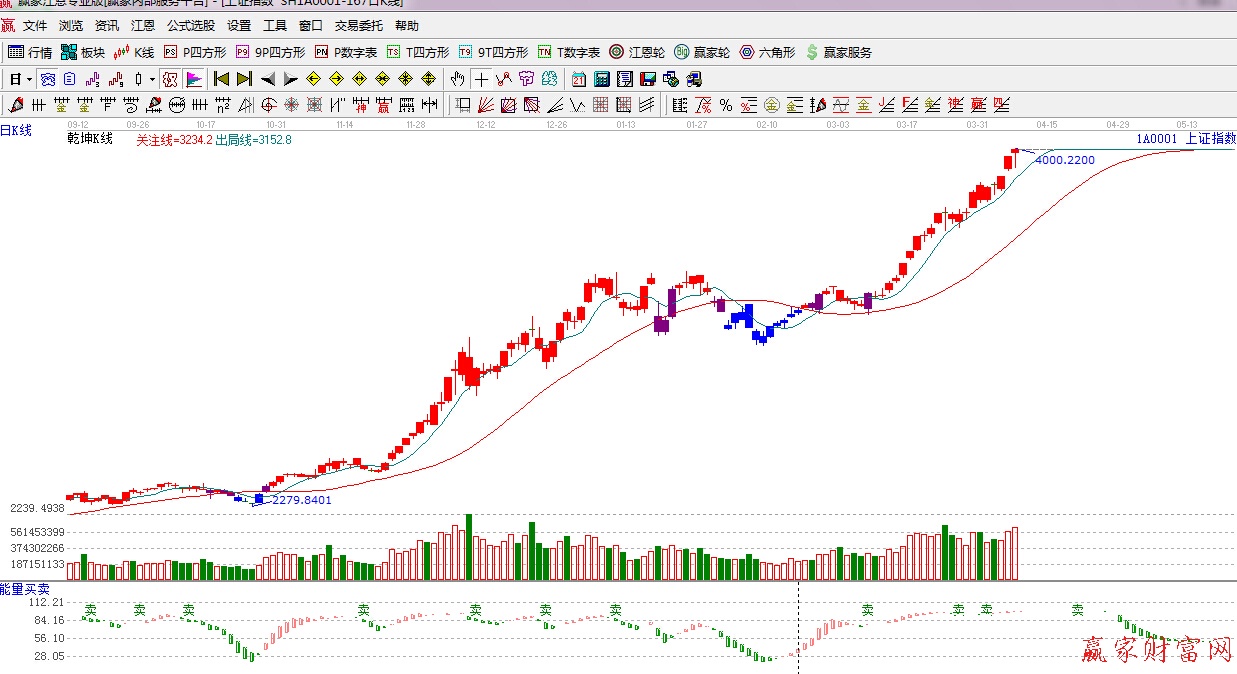Click the 4000.2200 price label on chart
The image size is (1237, 674).
pyautogui.click(x=1064, y=160)
